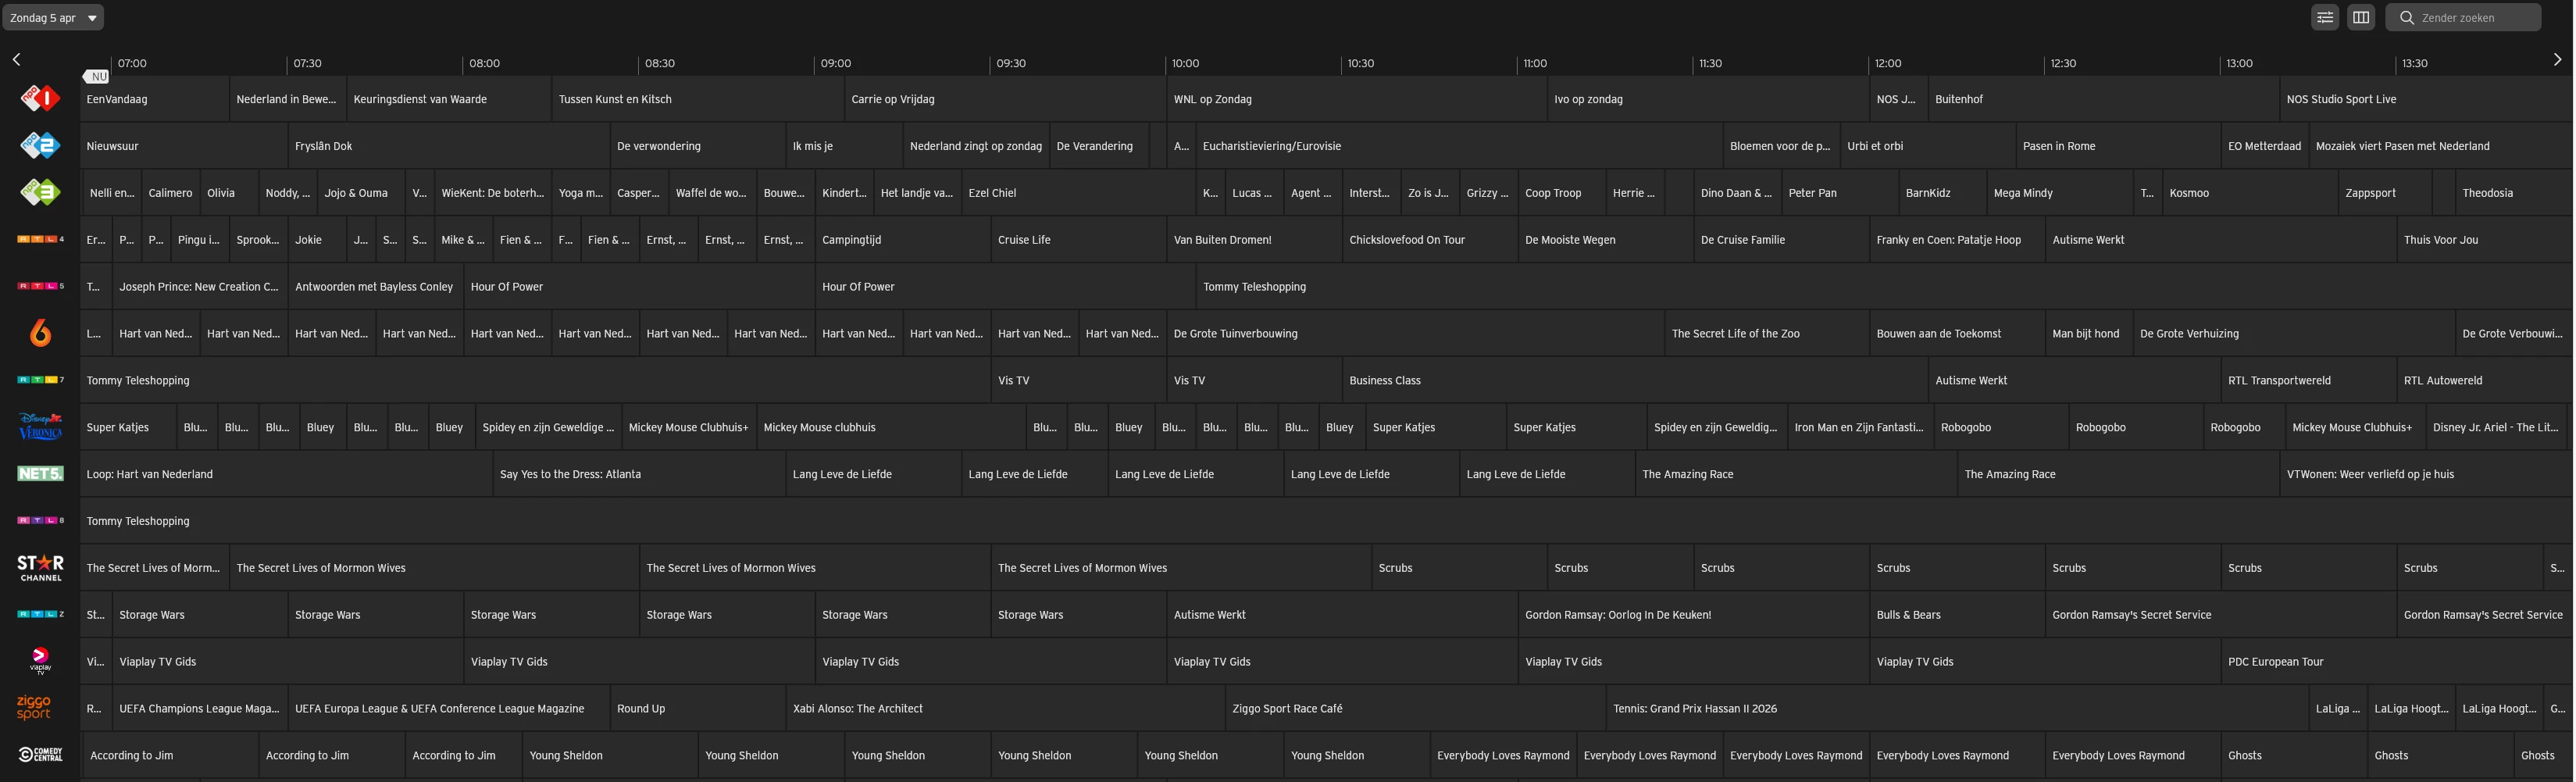Click NOS Studio Sport Live
Screen dimensions: 2576x782
click(2426, 99)
